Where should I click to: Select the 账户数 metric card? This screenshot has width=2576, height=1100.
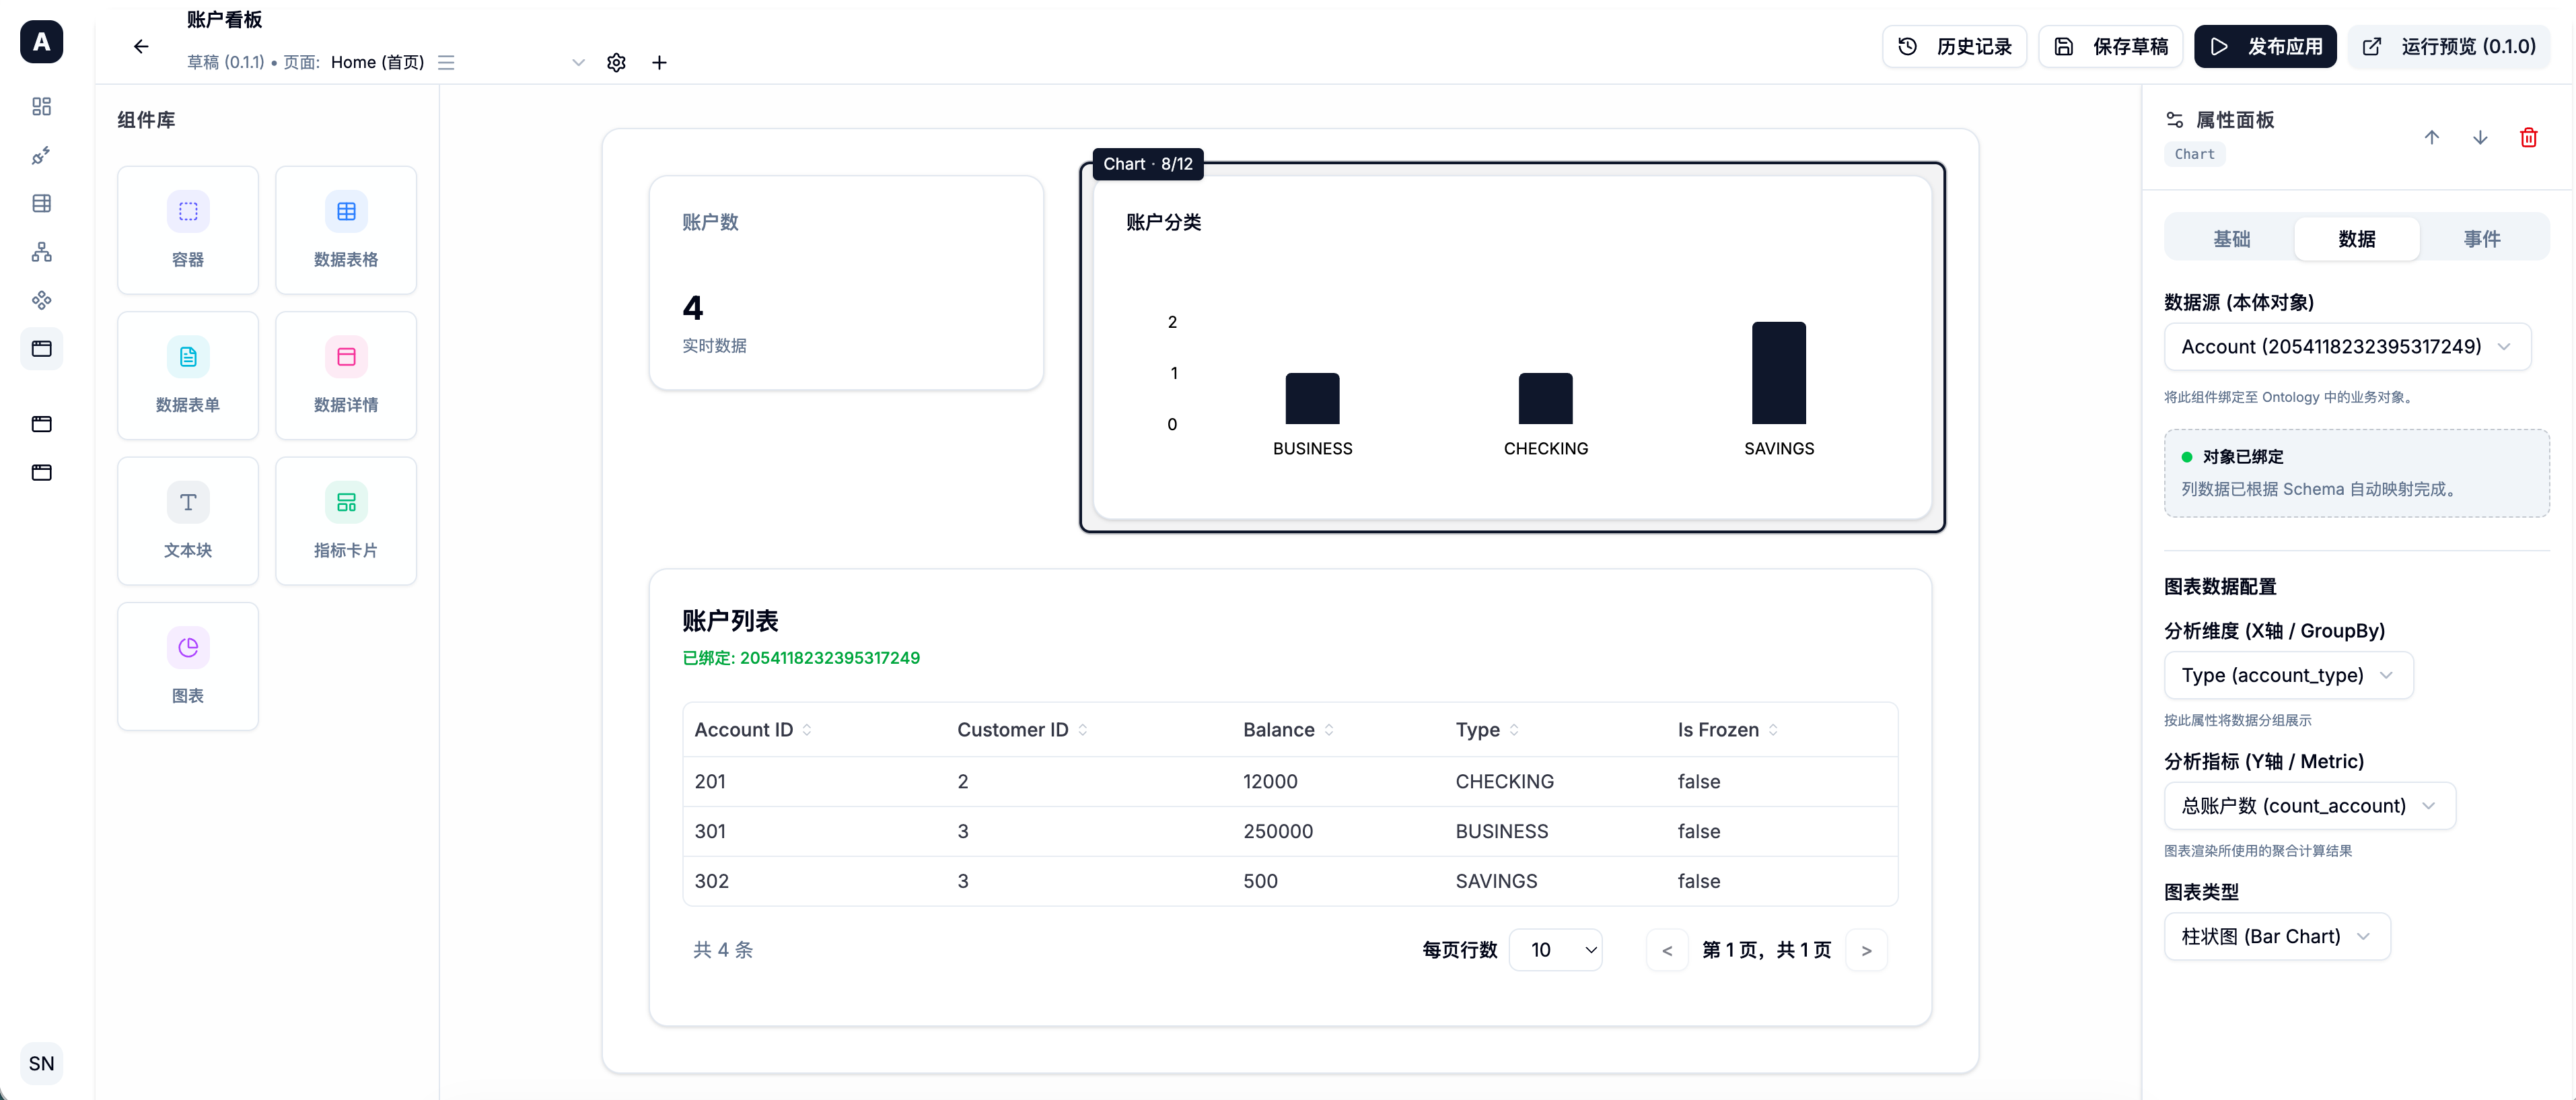point(846,283)
